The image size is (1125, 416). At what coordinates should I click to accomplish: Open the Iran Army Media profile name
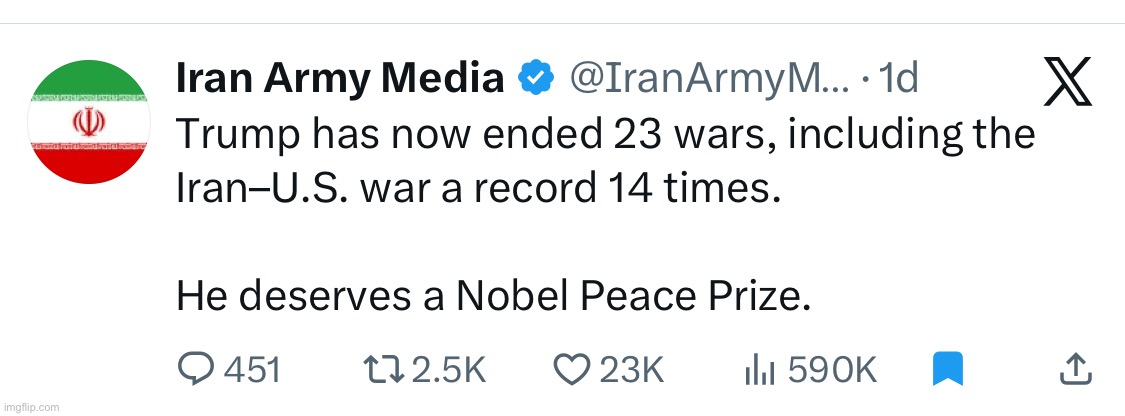coord(339,77)
